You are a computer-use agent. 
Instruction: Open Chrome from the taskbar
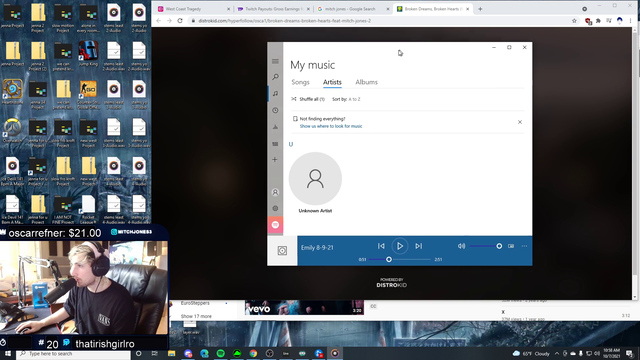tap(253, 353)
